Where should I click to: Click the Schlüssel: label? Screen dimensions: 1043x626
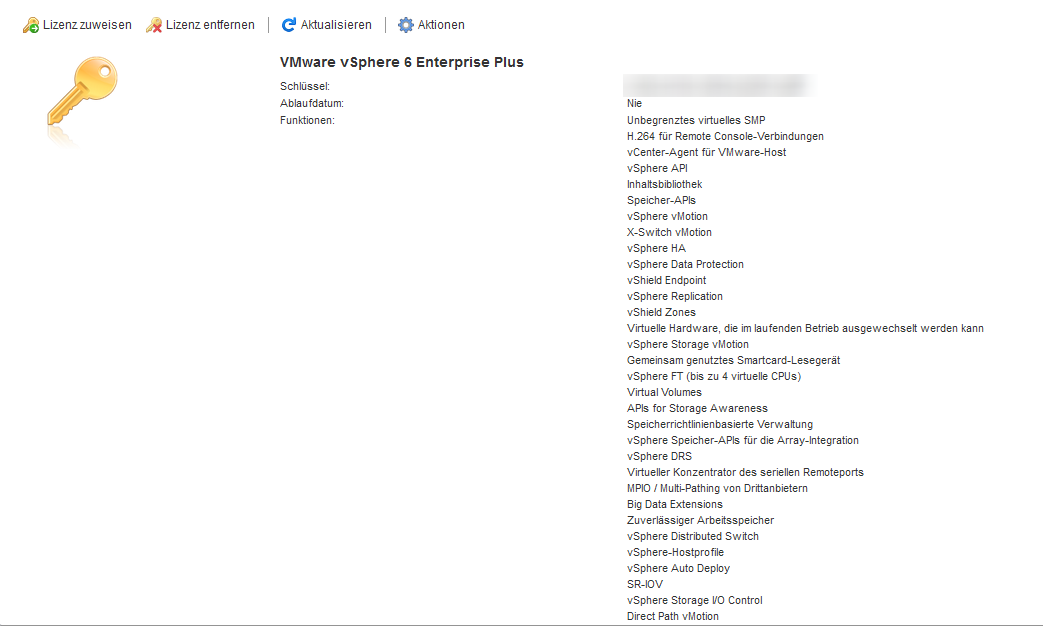pos(305,86)
